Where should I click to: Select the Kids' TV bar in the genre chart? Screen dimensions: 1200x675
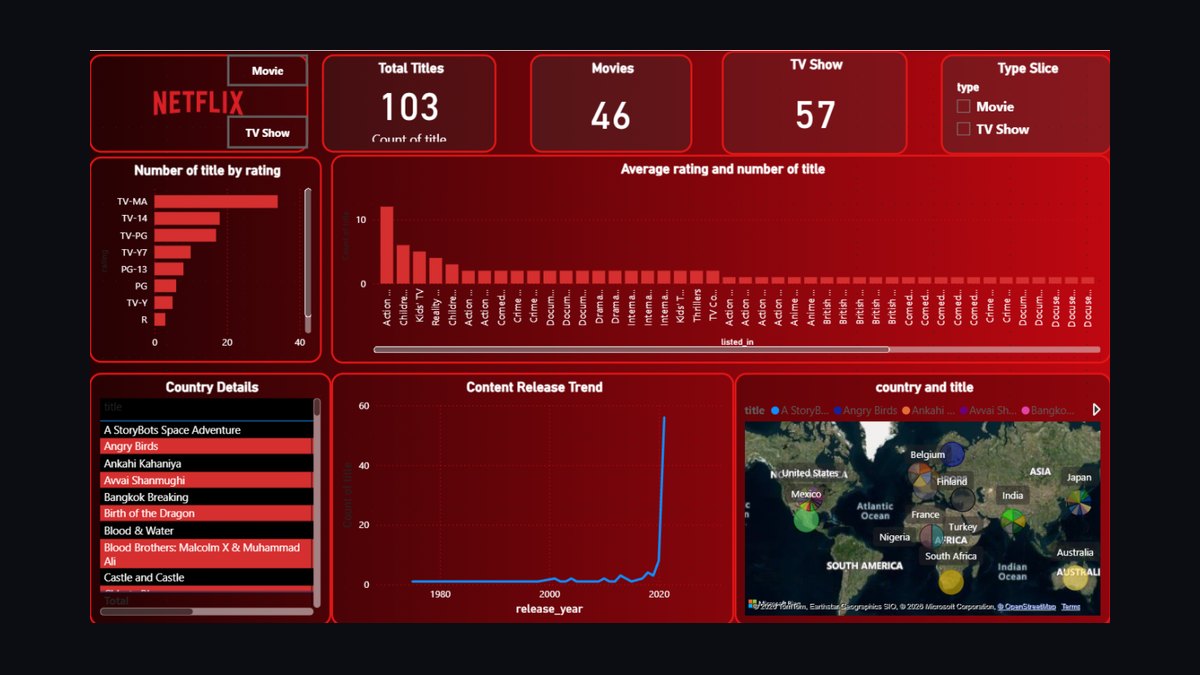coord(419,268)
